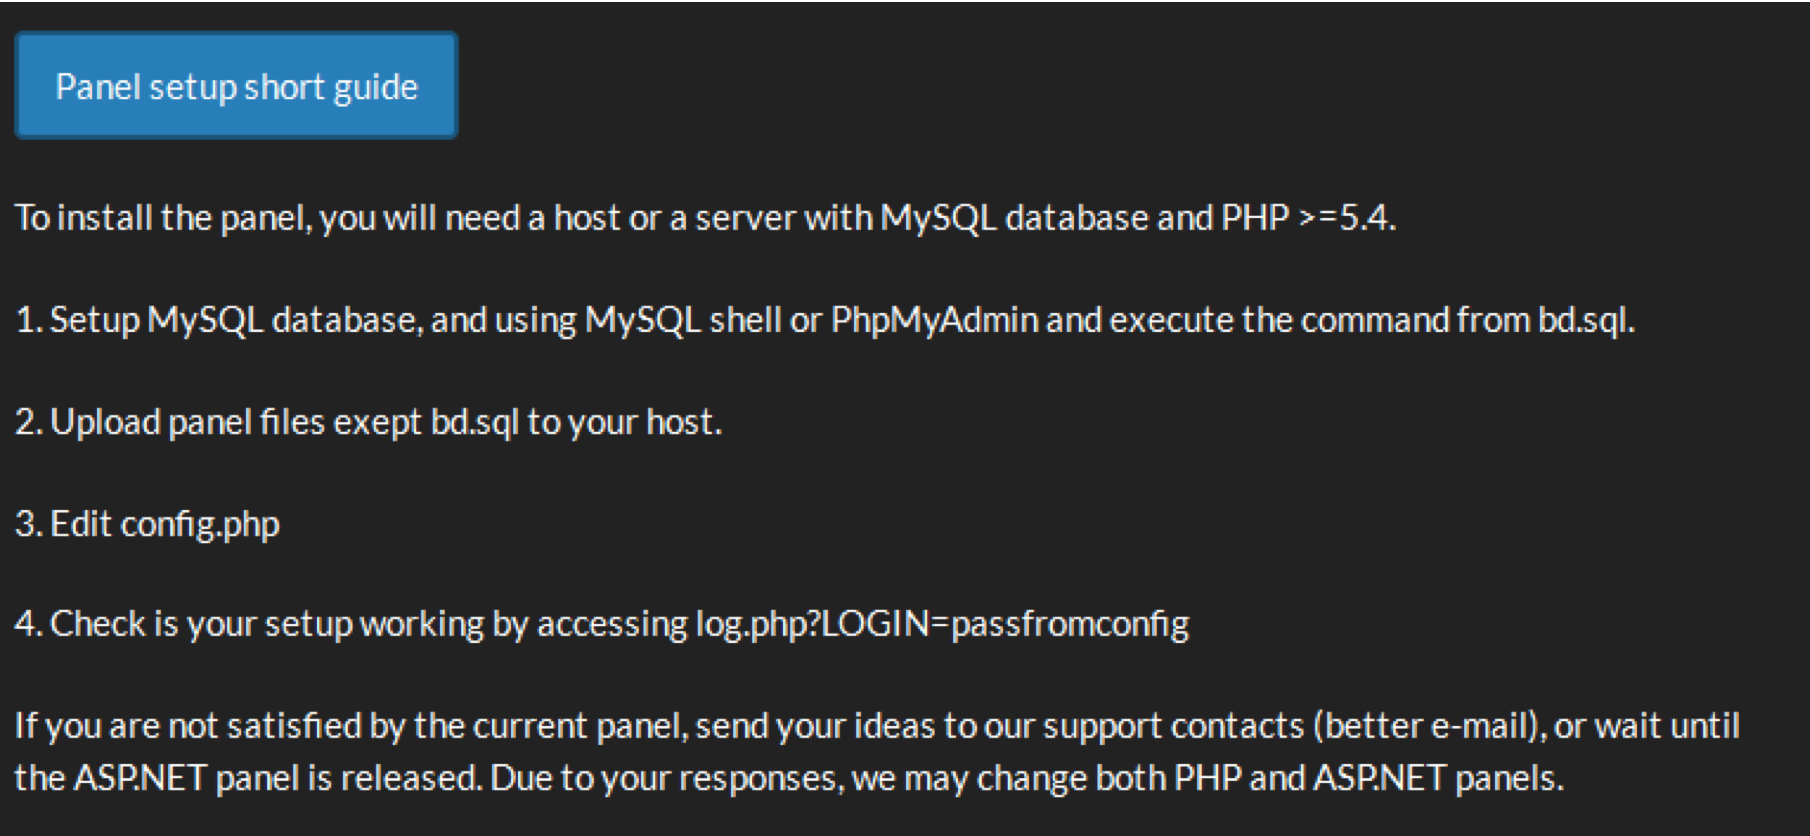Image resolution: width=1810 pixels, height=836 pixels.
Task: Click the 'bd.sql' filename in step 1
Action: tap(1586, 320)
